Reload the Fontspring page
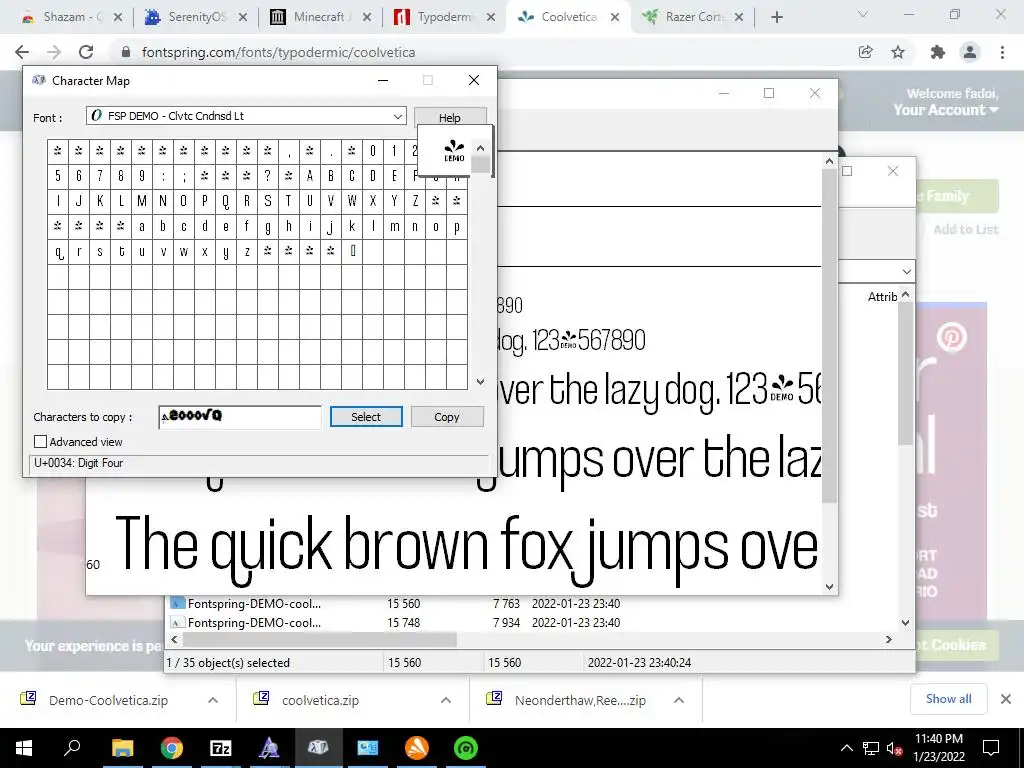The image size is (1024, 768). 86,52
